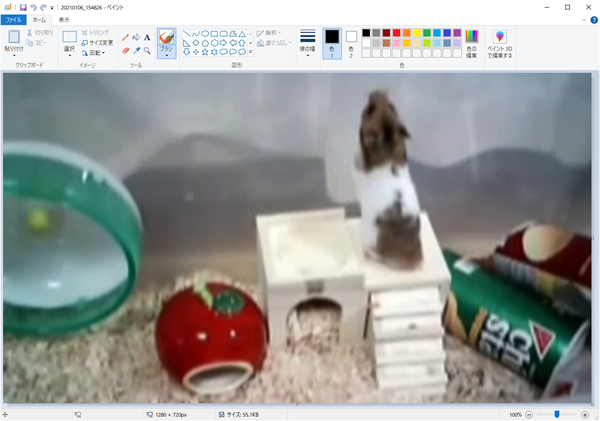Click the zoom in plus button
The image size is (600, 421).
tap(585, 414)
